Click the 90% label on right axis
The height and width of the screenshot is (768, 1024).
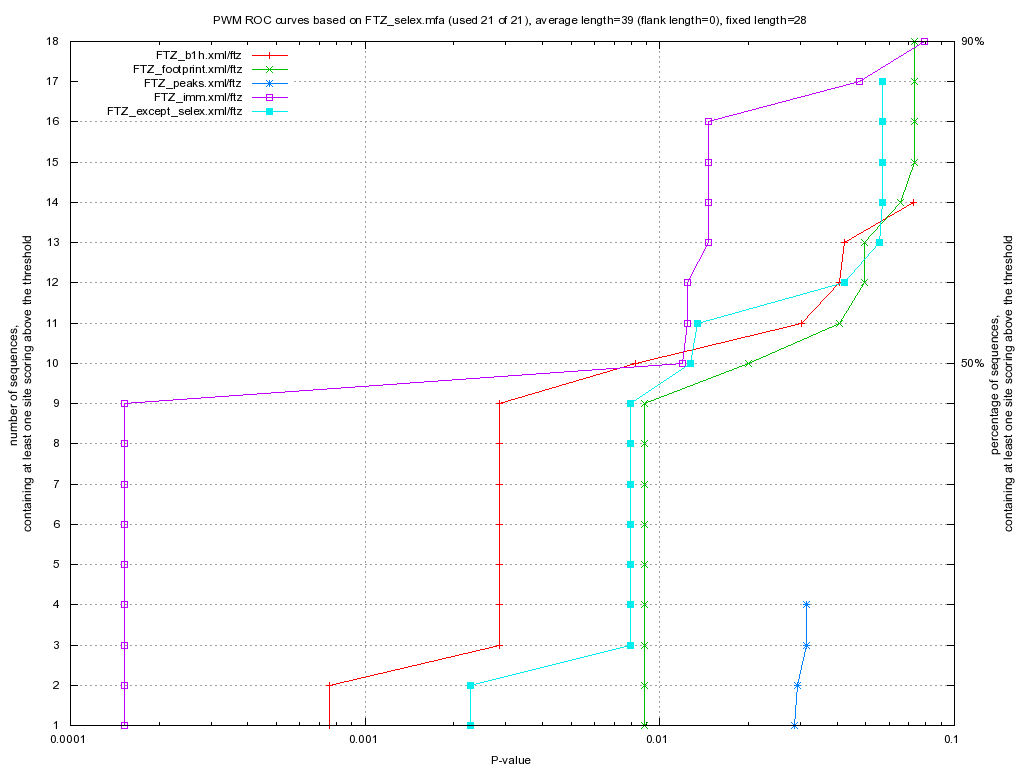[x=973, y=41]
